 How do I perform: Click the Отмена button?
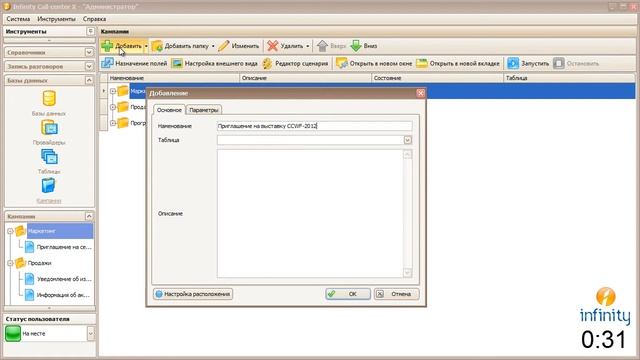point(396,294)
